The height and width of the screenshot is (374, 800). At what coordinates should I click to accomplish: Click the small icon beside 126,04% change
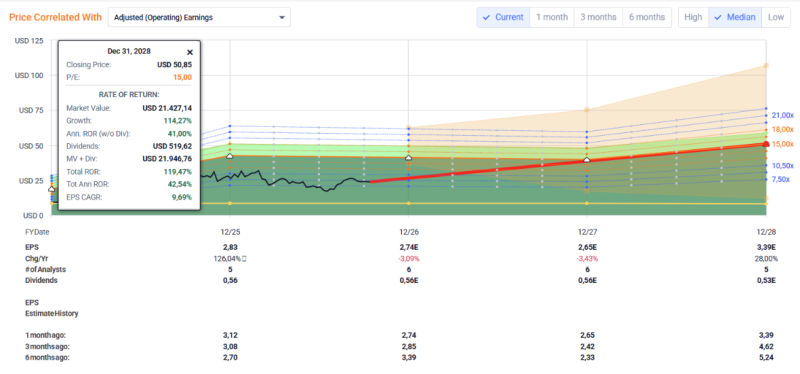(244, 259)
